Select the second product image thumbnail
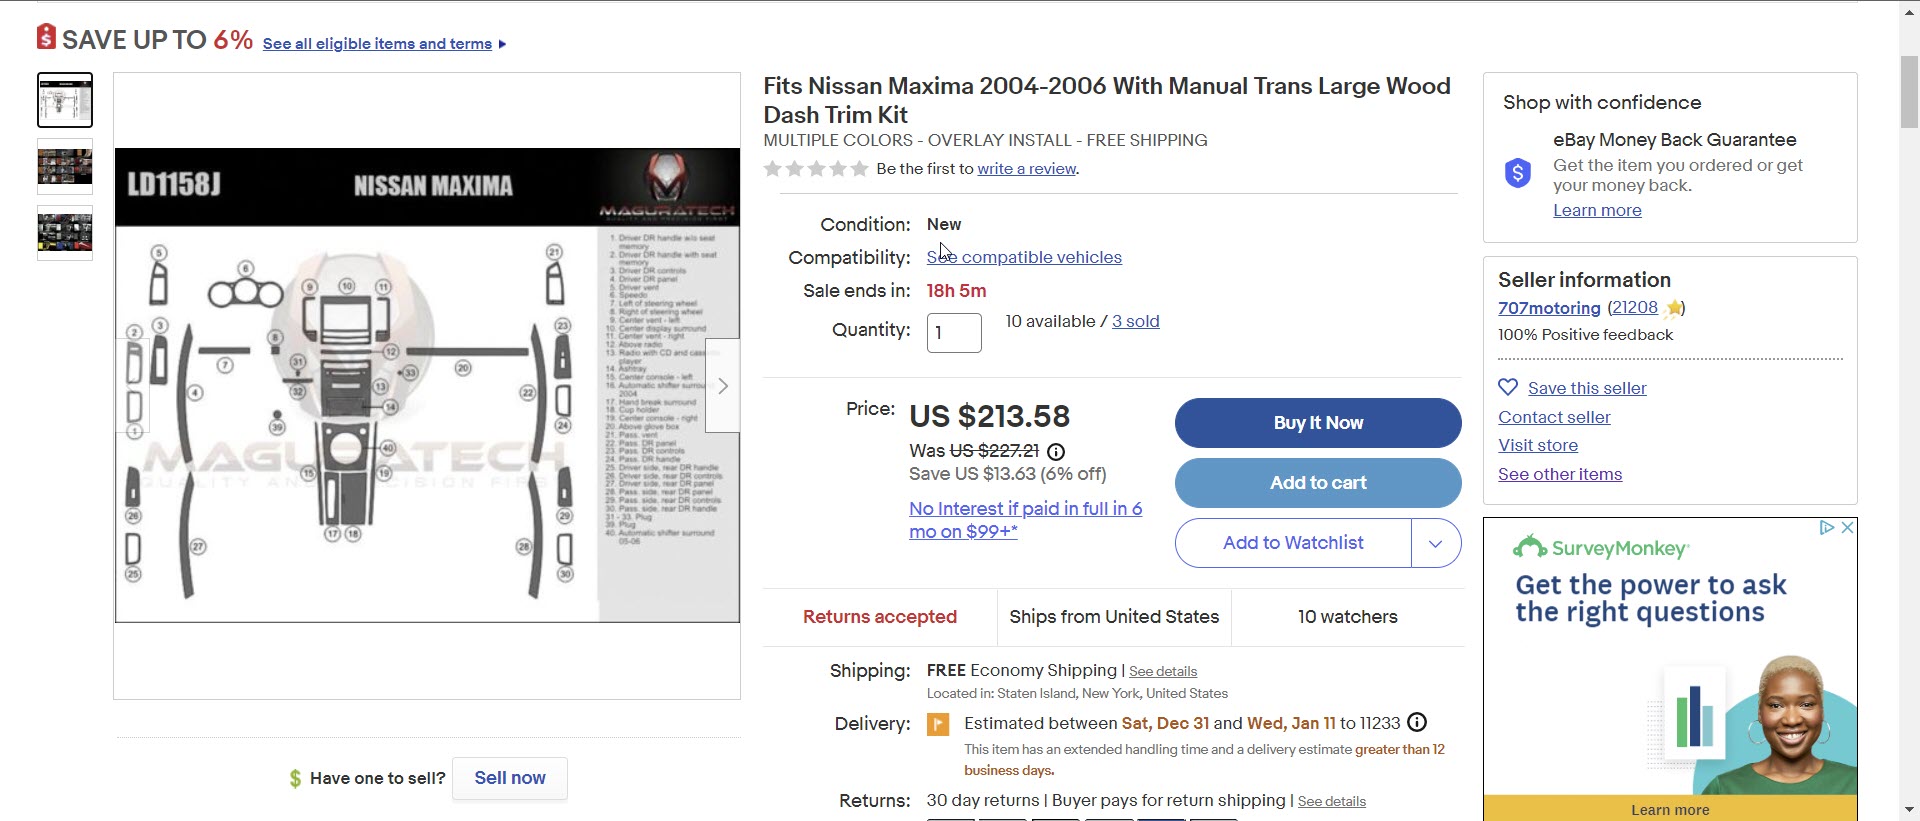Image resolution: width=1920 pixels, height=821 pixels. pos(65,166)
